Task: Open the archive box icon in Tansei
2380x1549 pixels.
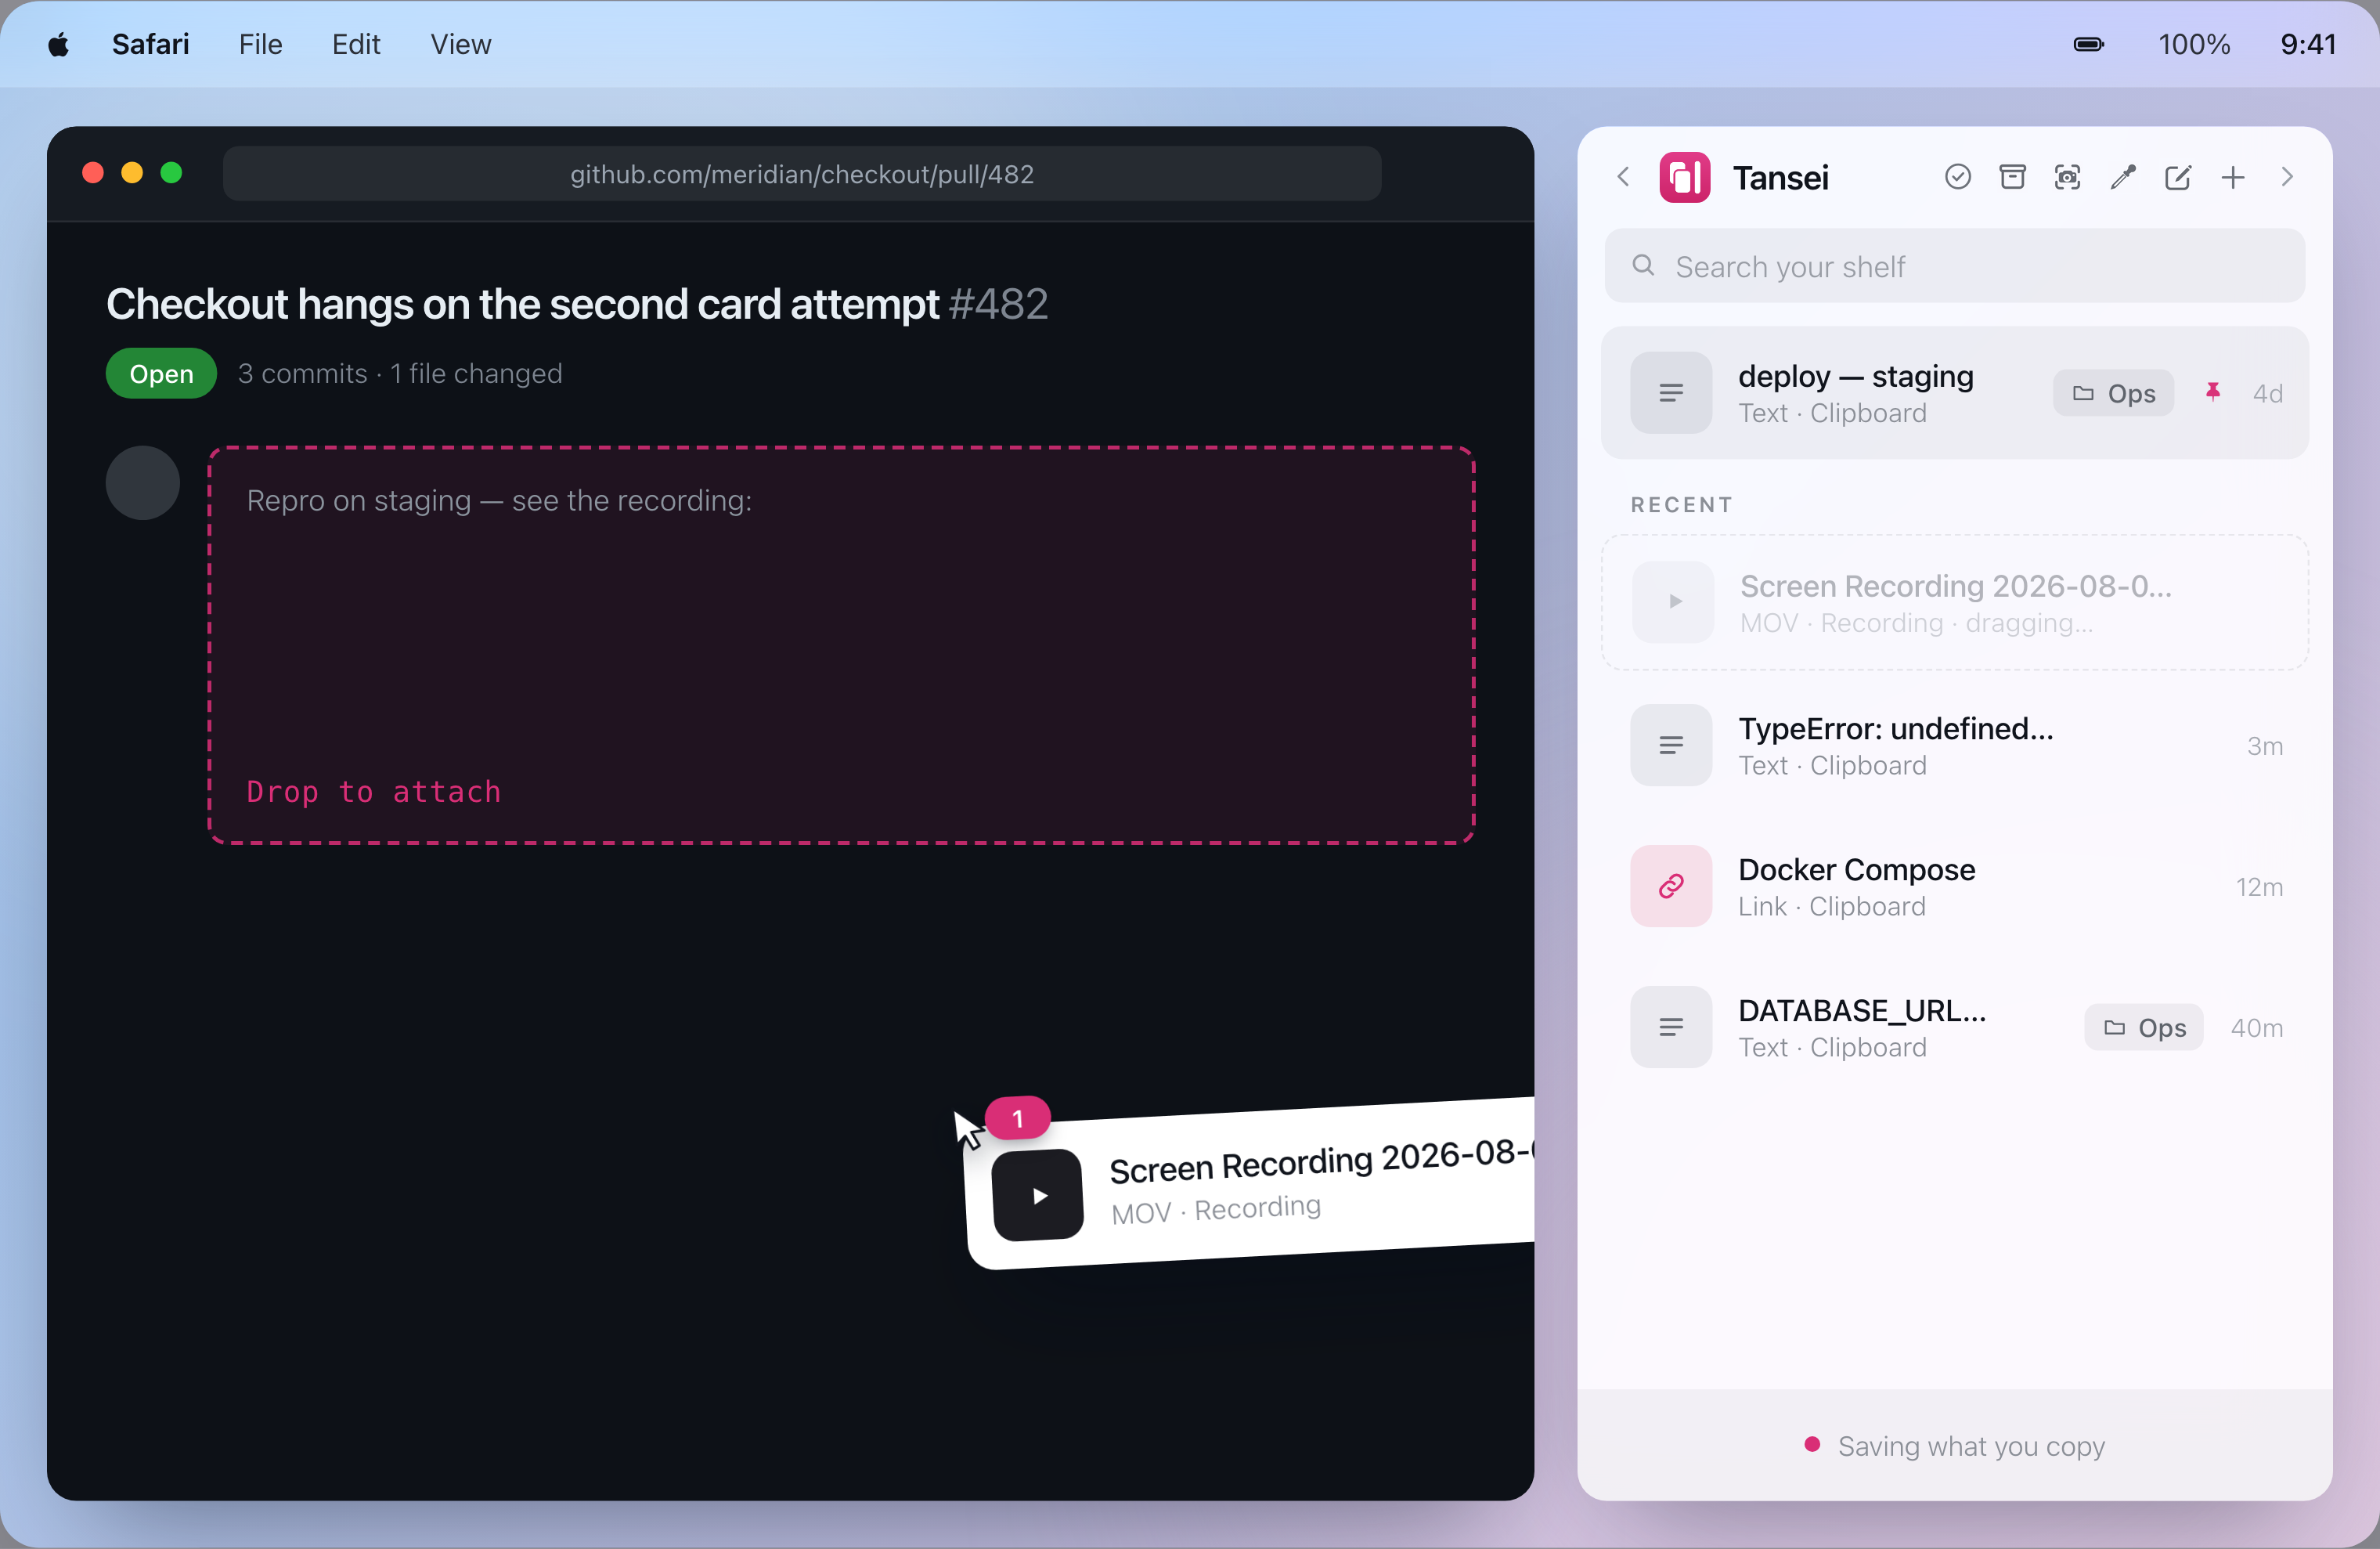Action: pos(2012,177)
